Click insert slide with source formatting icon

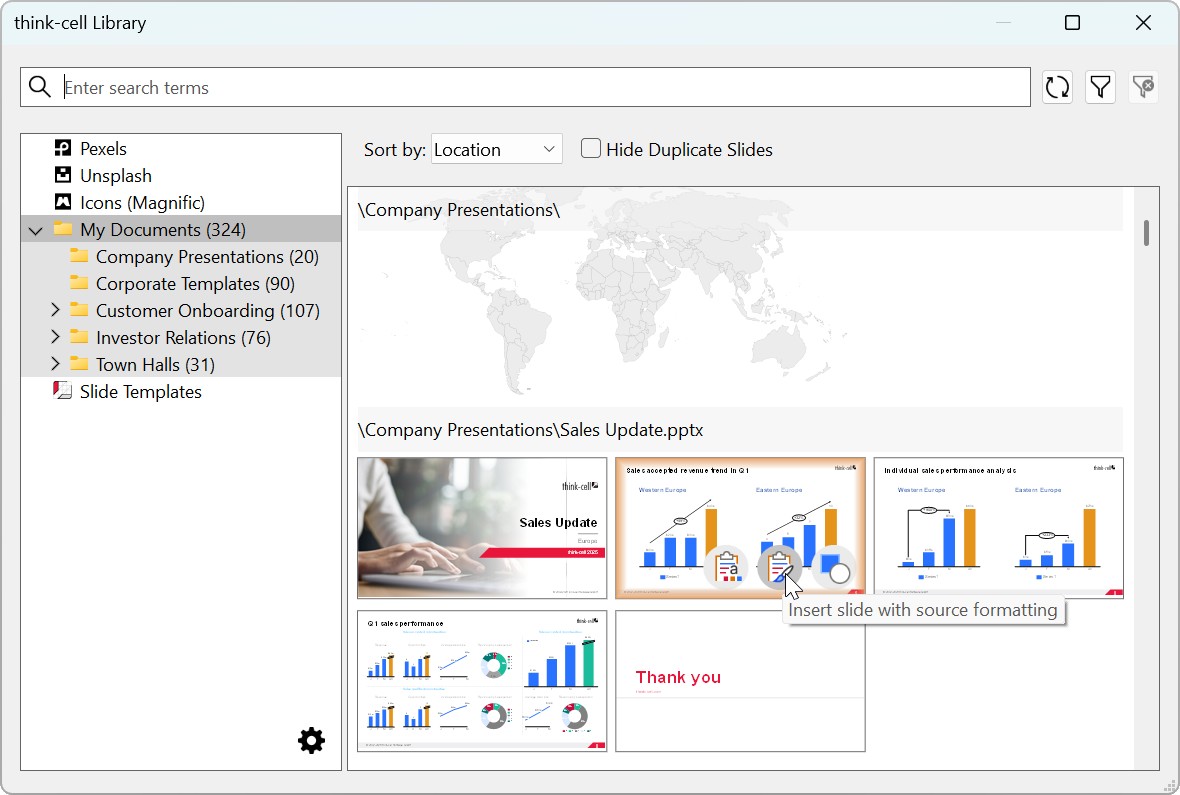click(x=780, y=567)
